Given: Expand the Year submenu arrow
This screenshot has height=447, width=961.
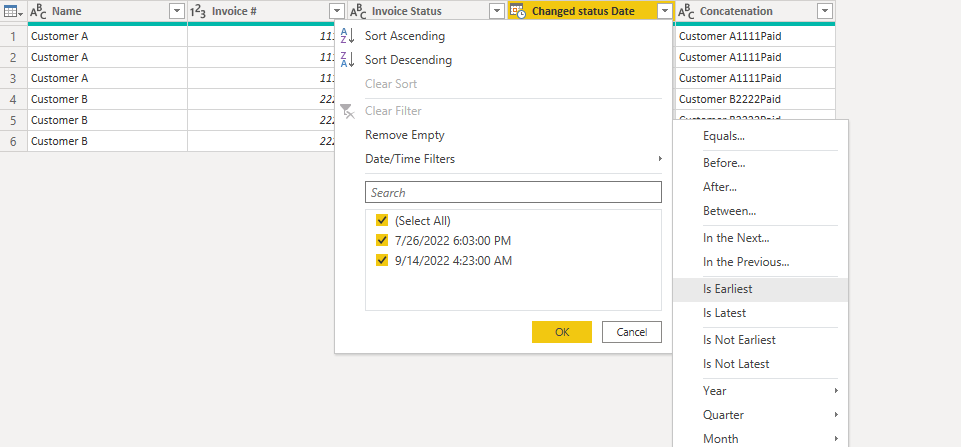Looking at the screenshot, I should 837,391.
